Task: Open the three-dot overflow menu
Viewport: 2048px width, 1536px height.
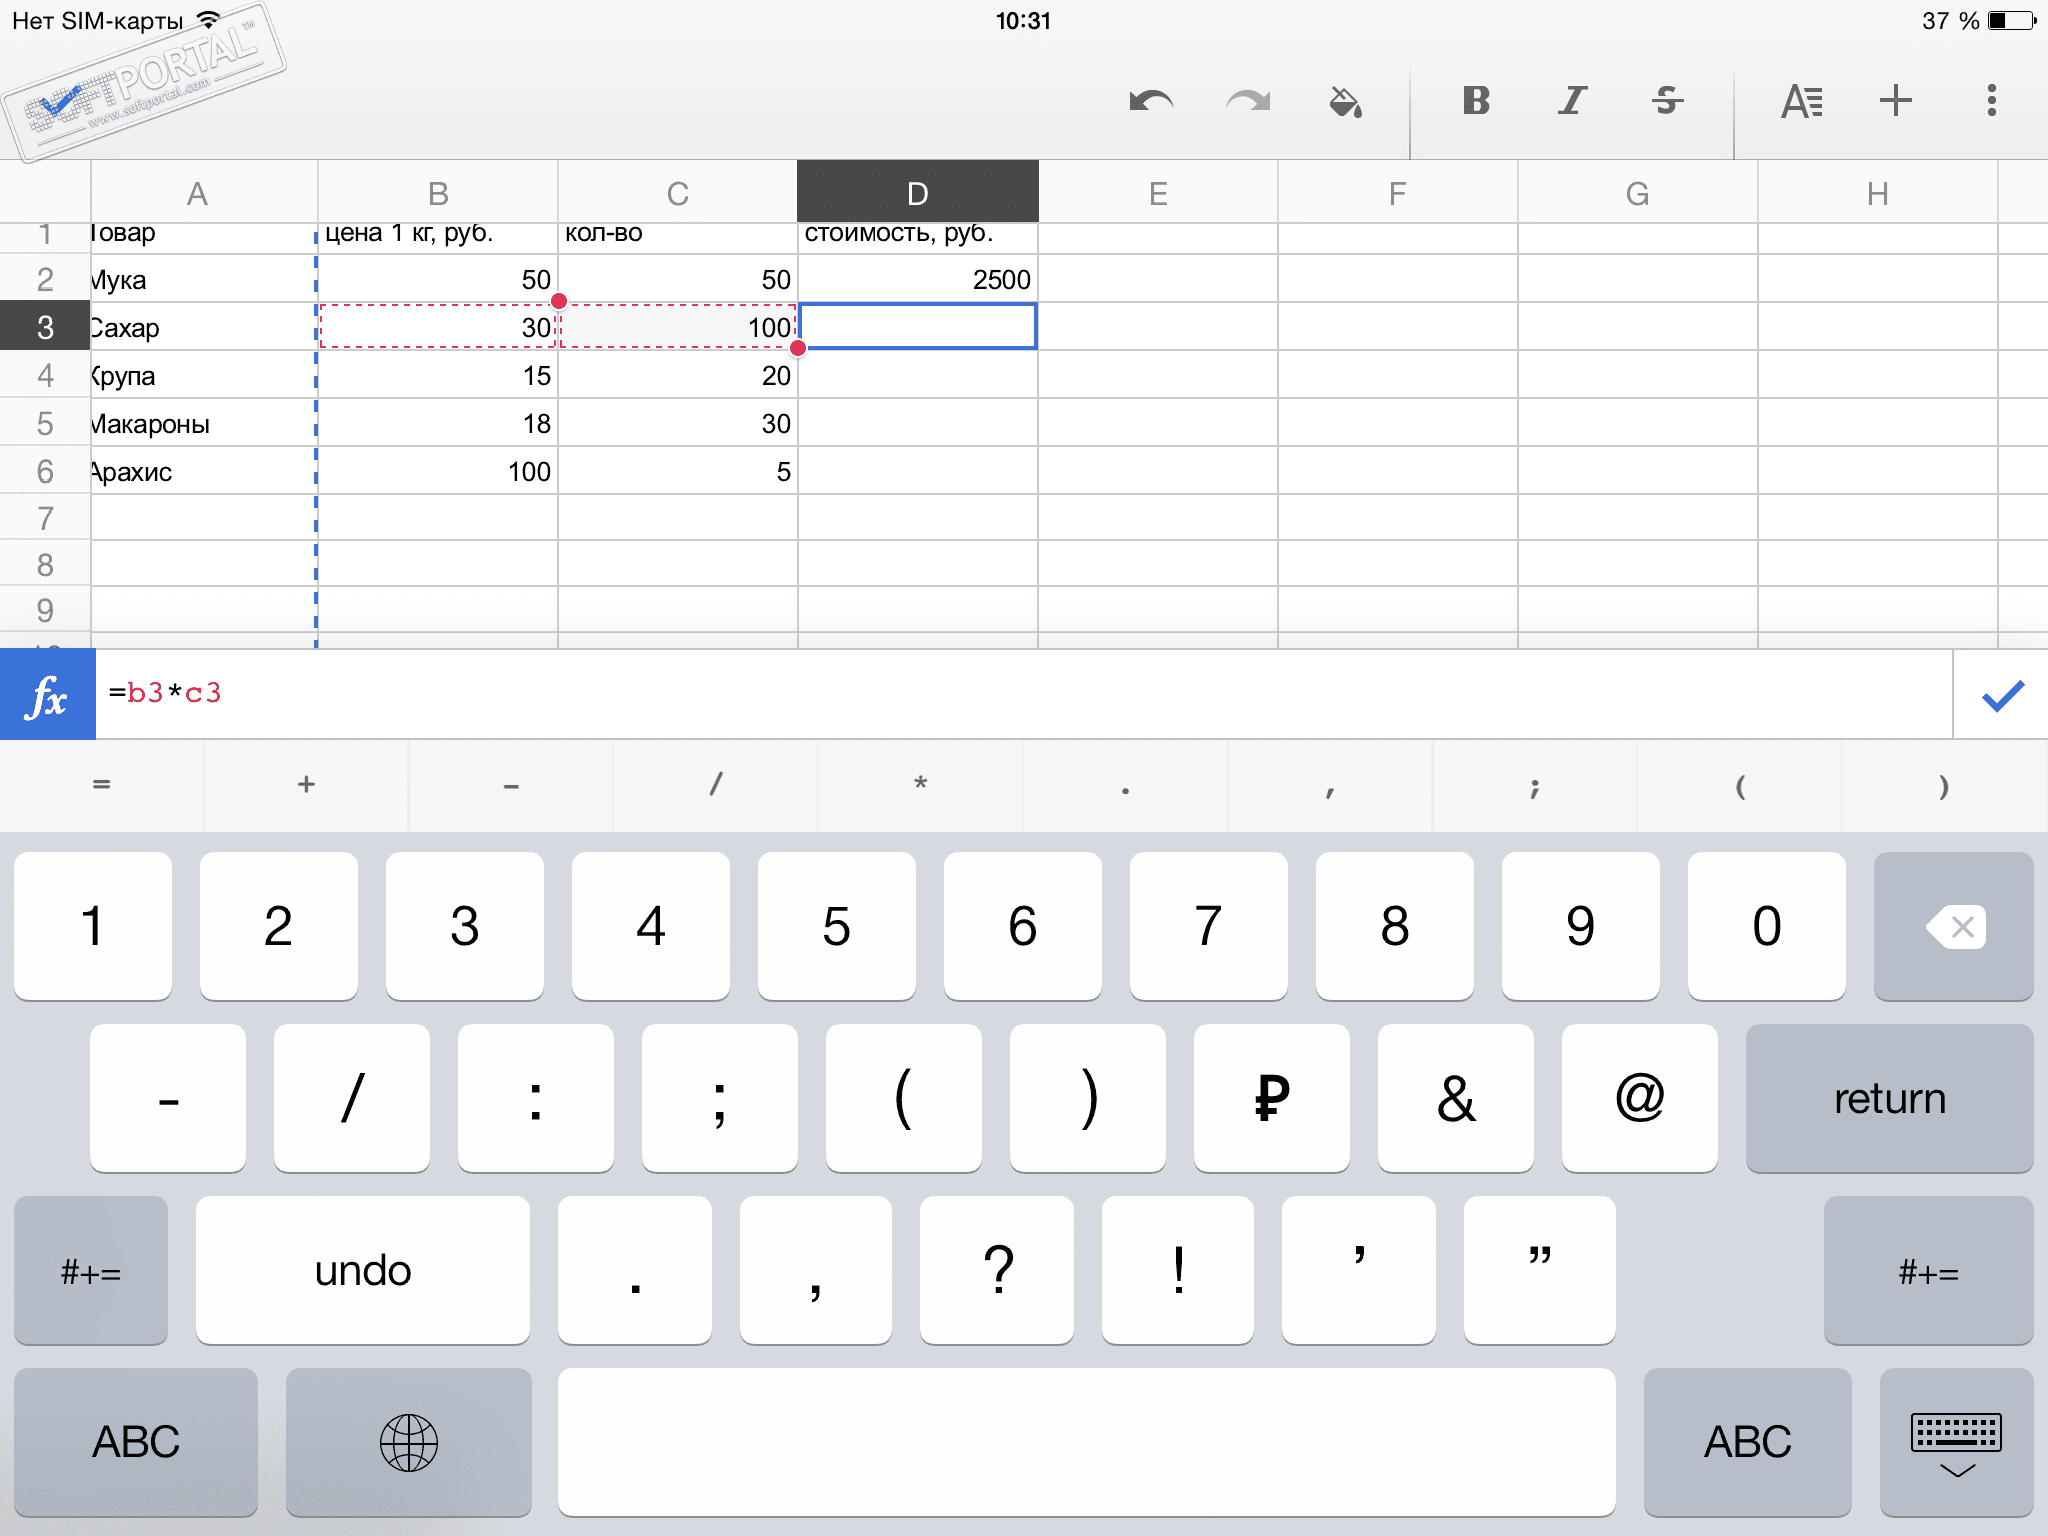Action: [1991, 101]
